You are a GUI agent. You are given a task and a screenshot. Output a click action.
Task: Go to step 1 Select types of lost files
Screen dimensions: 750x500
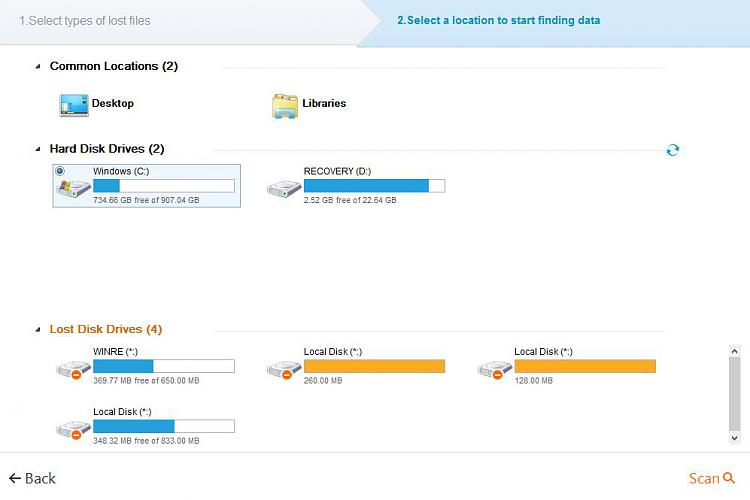(85, 21)
